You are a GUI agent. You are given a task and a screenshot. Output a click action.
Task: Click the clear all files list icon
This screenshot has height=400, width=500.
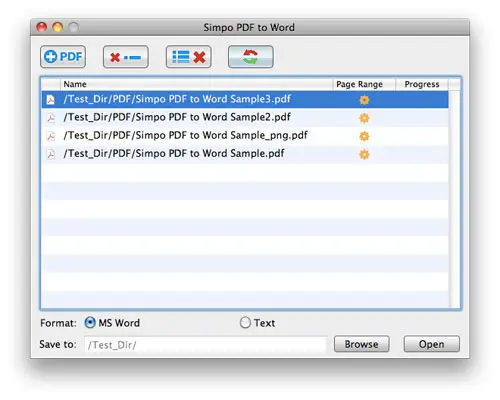189,57
